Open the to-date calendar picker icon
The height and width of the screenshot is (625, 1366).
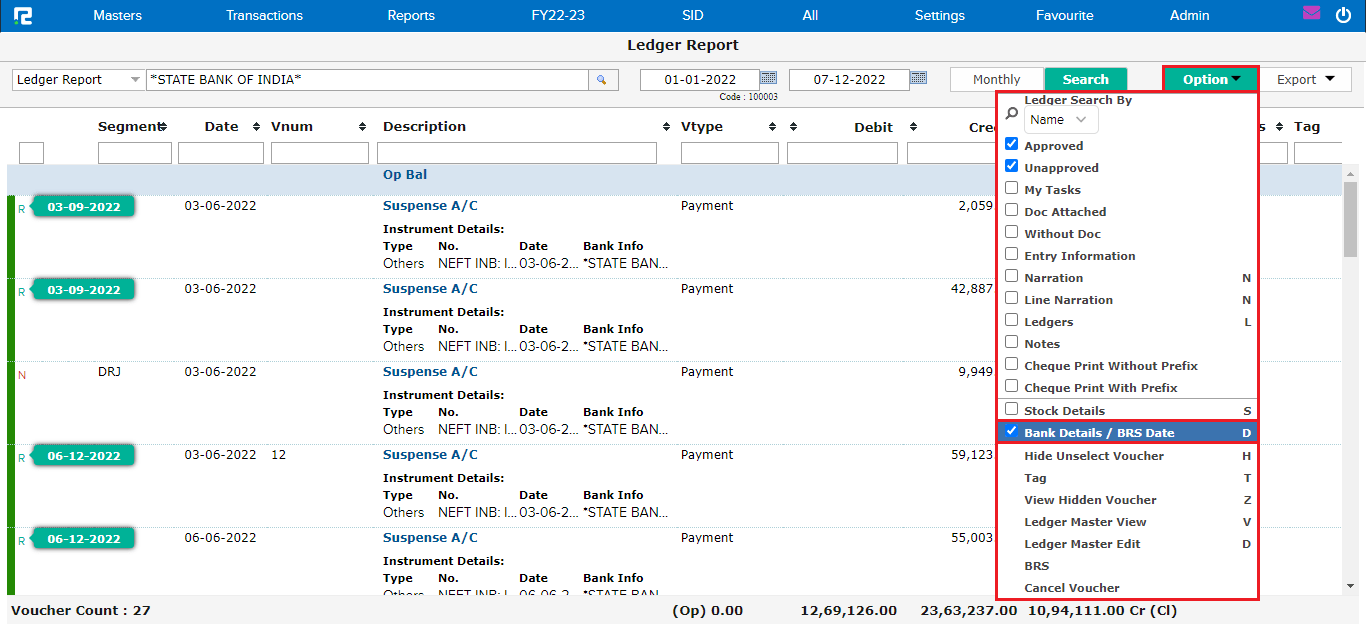click(918, 78)
